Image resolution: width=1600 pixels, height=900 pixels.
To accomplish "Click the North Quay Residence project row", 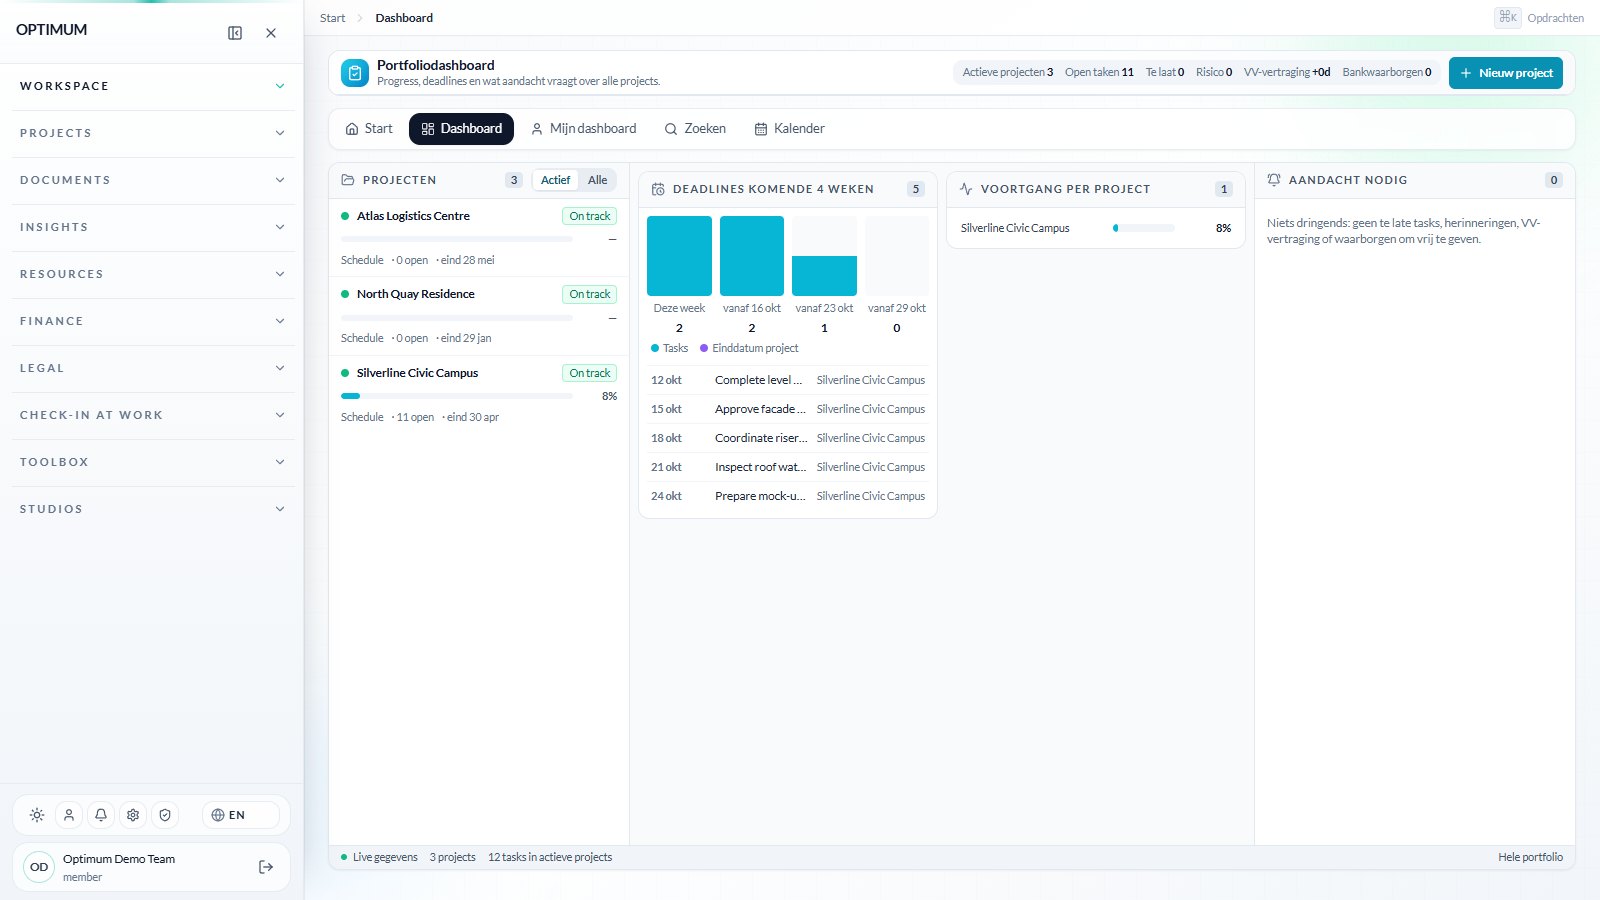I will tap(479, 316).
